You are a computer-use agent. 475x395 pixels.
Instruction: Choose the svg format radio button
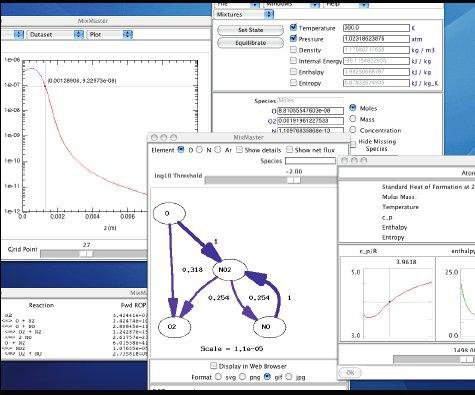[218, 377]
